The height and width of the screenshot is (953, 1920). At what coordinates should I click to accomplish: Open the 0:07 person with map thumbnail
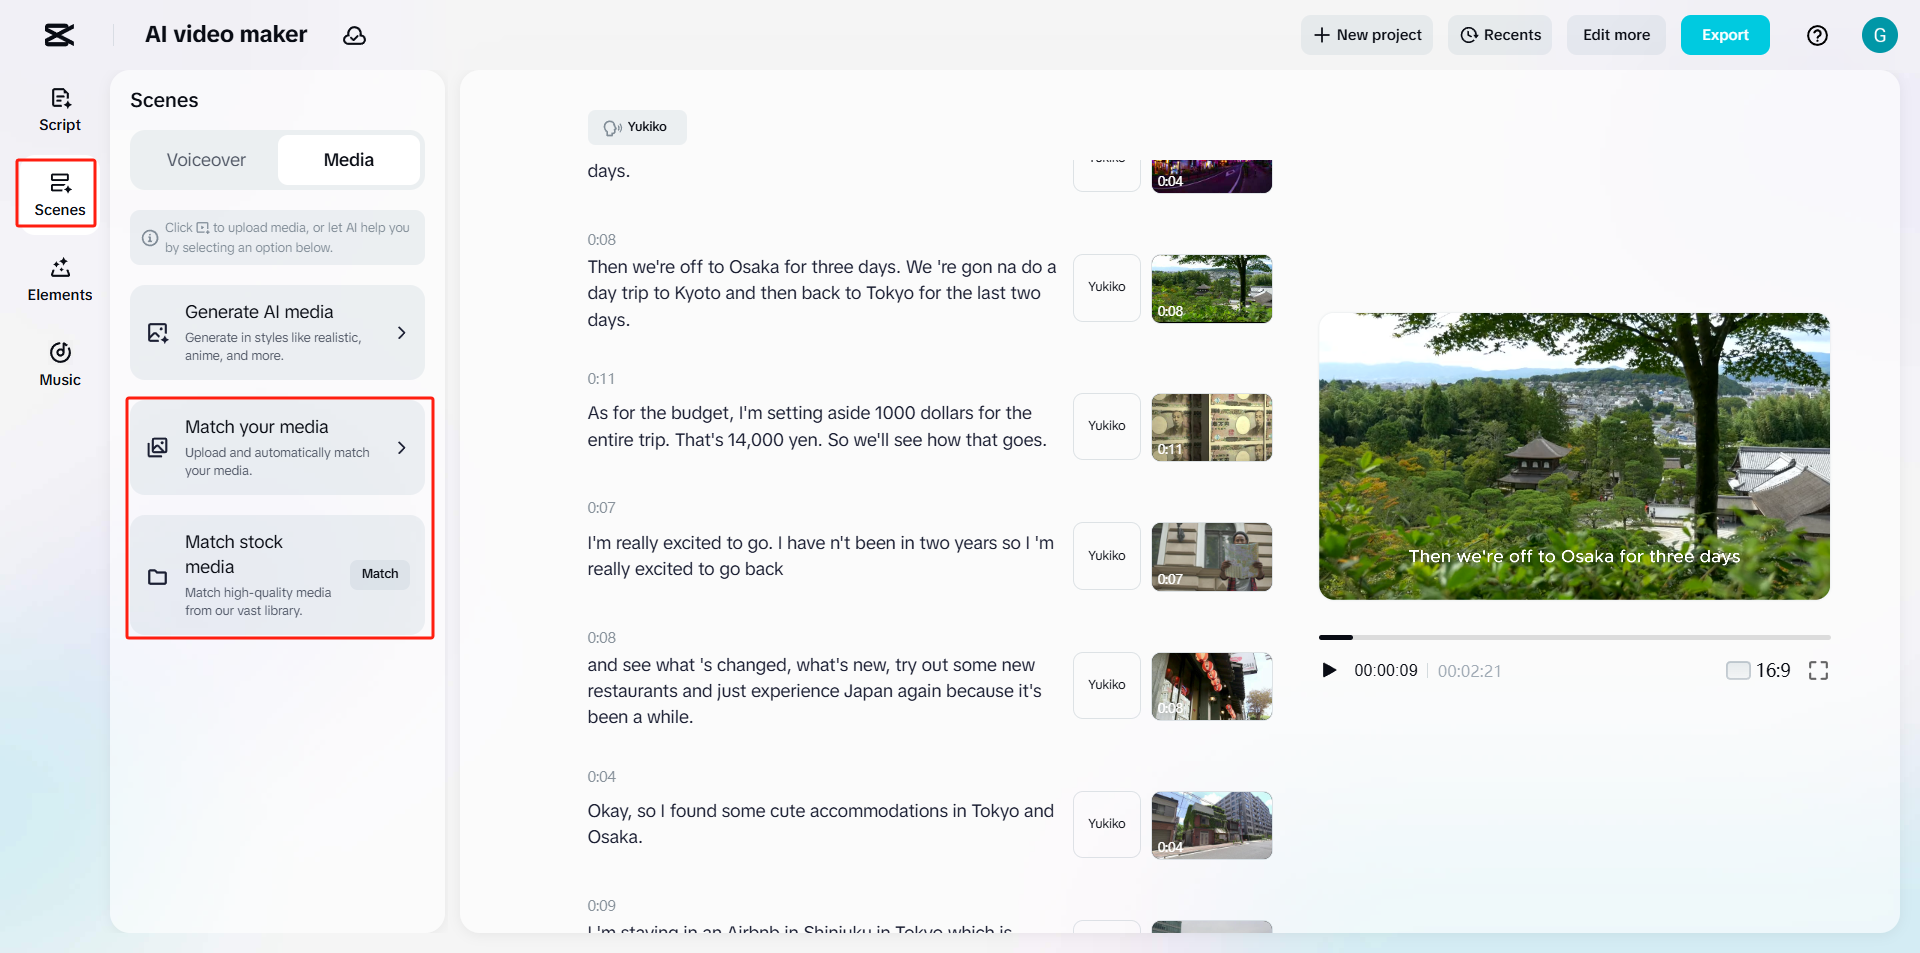coord(1212,557)
